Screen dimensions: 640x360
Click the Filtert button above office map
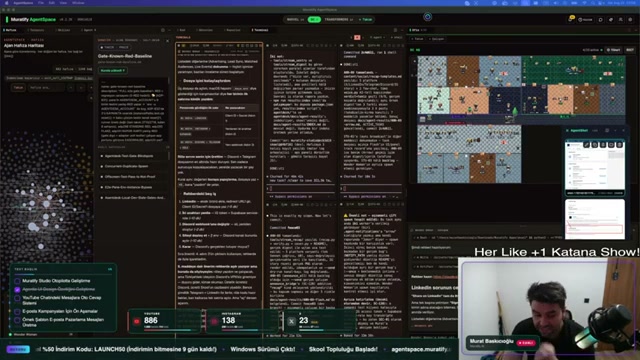click(613, 50)
